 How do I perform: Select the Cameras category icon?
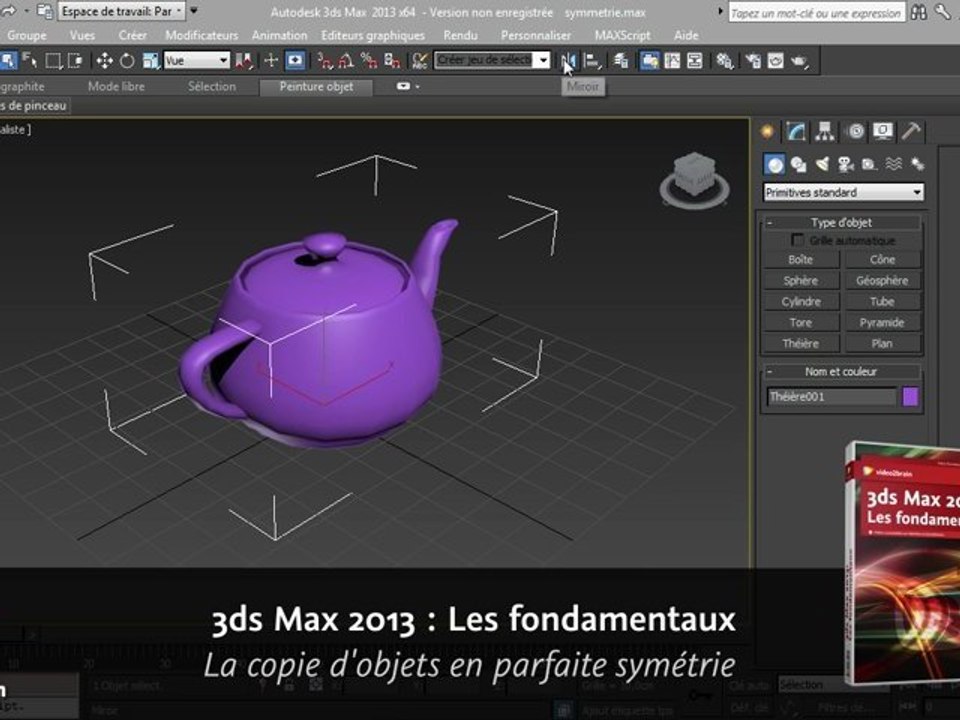pyautogui.click(x=846, y=164)
